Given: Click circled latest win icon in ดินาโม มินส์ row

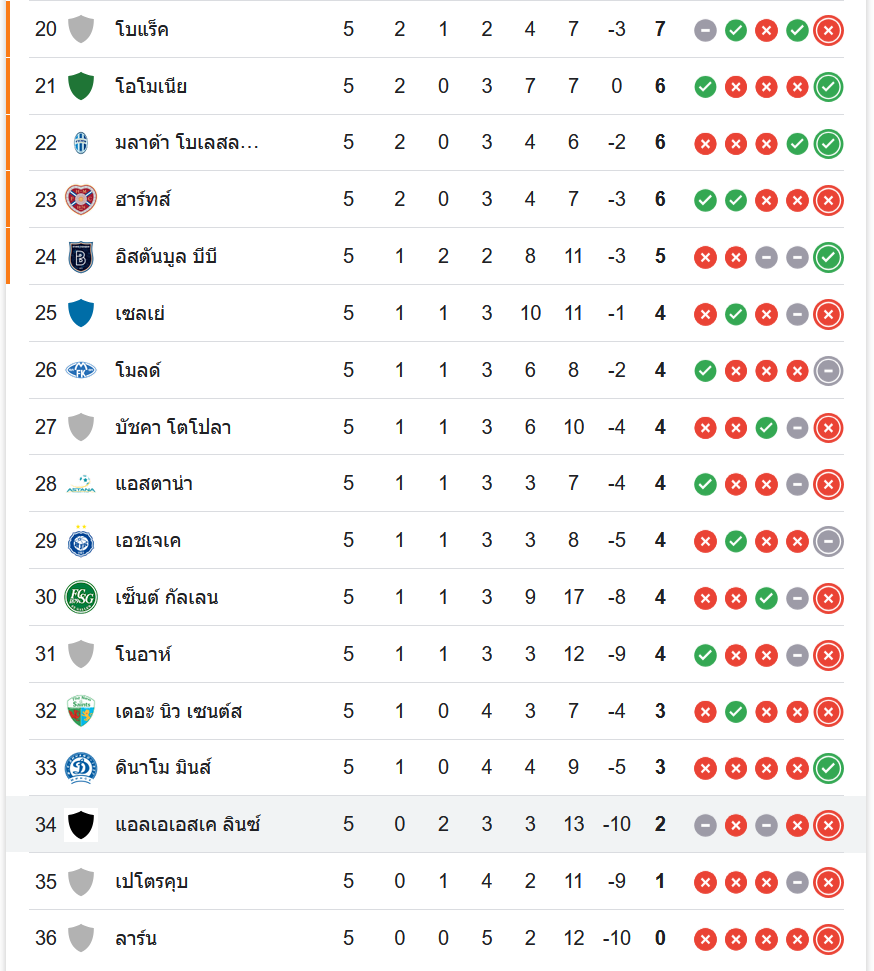Looking at the screenshot, I should (828, 768).
